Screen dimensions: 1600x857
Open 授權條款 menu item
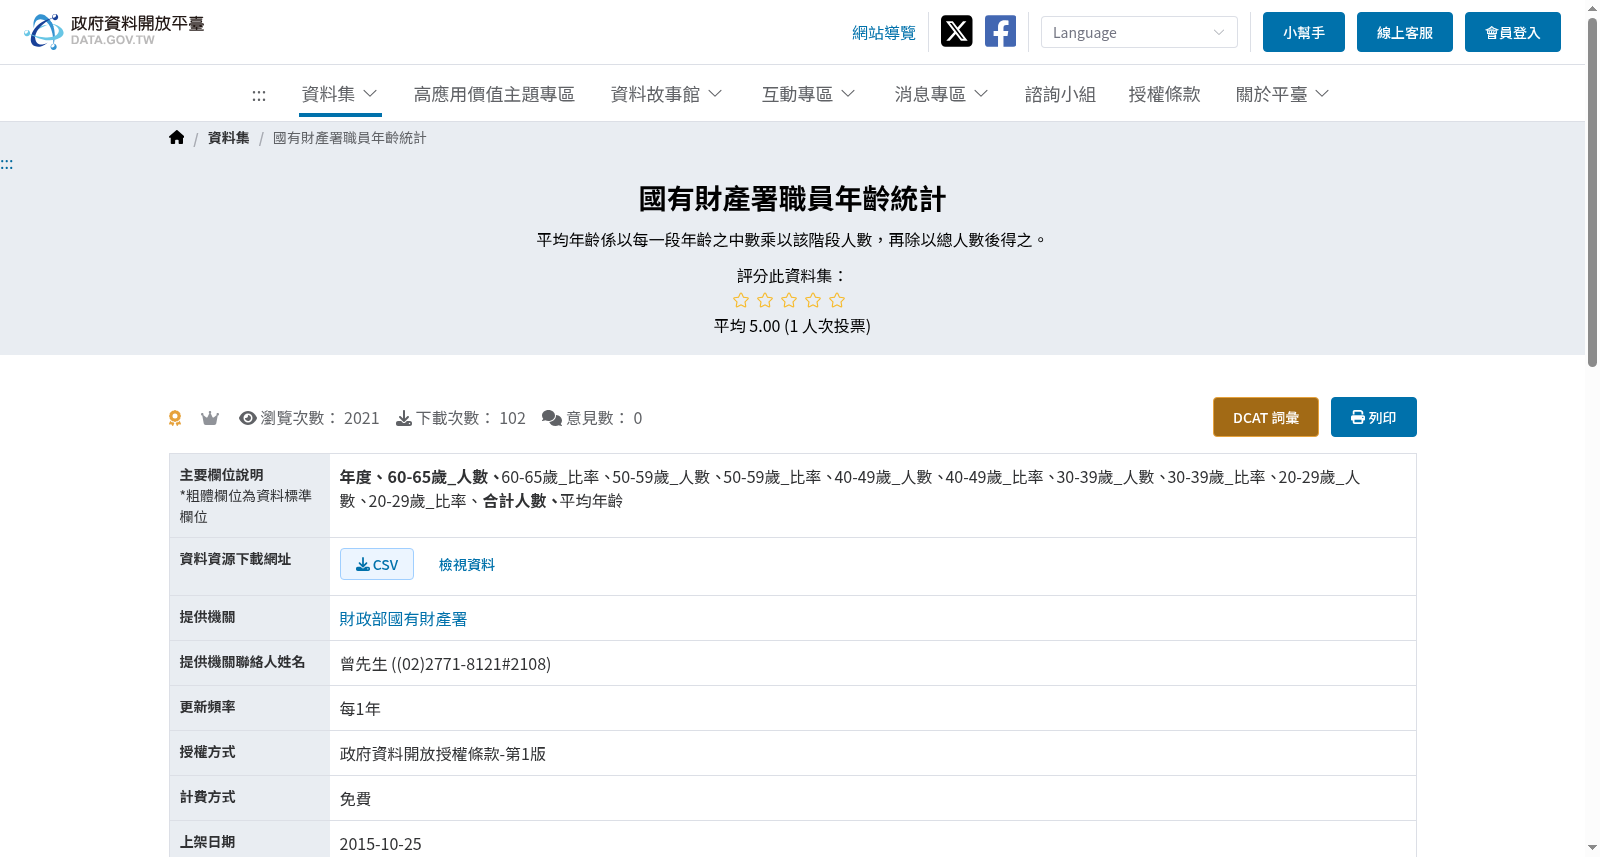click(1164, 94)
